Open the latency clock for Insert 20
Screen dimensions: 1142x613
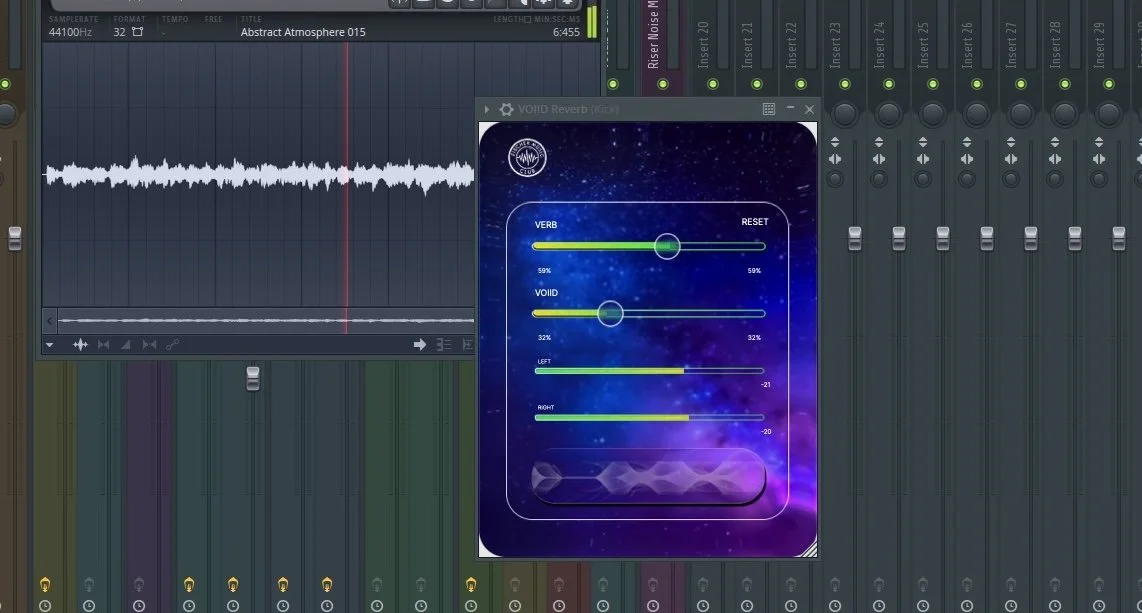tap(703, 606)
